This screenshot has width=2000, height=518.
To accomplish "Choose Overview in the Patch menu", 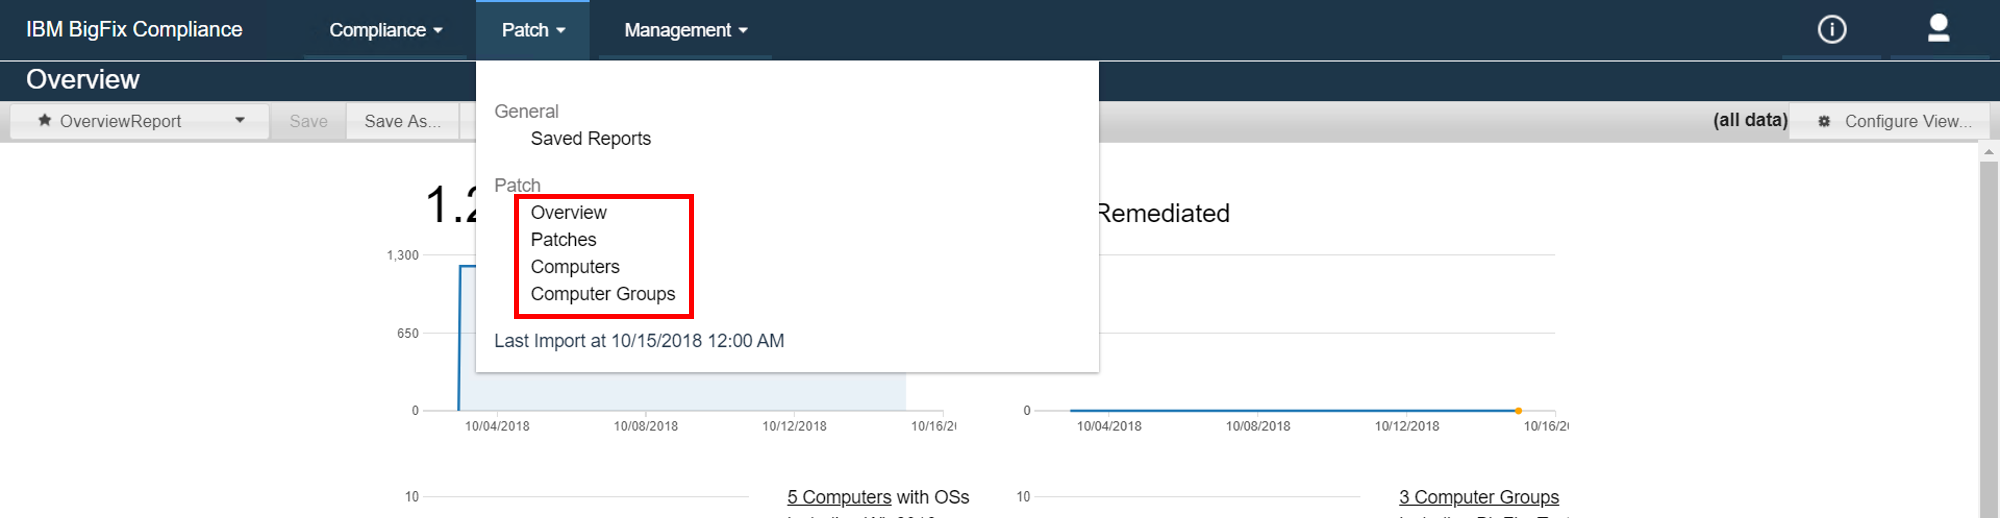I will [568, 213].
